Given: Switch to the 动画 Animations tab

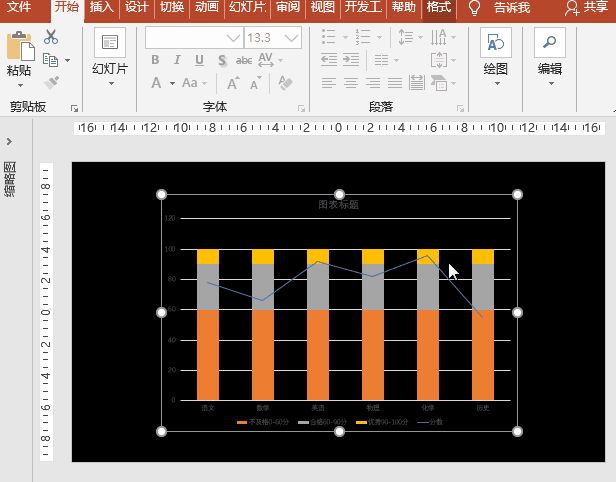Looking at the screenshot, I should (x=207, y=7).
